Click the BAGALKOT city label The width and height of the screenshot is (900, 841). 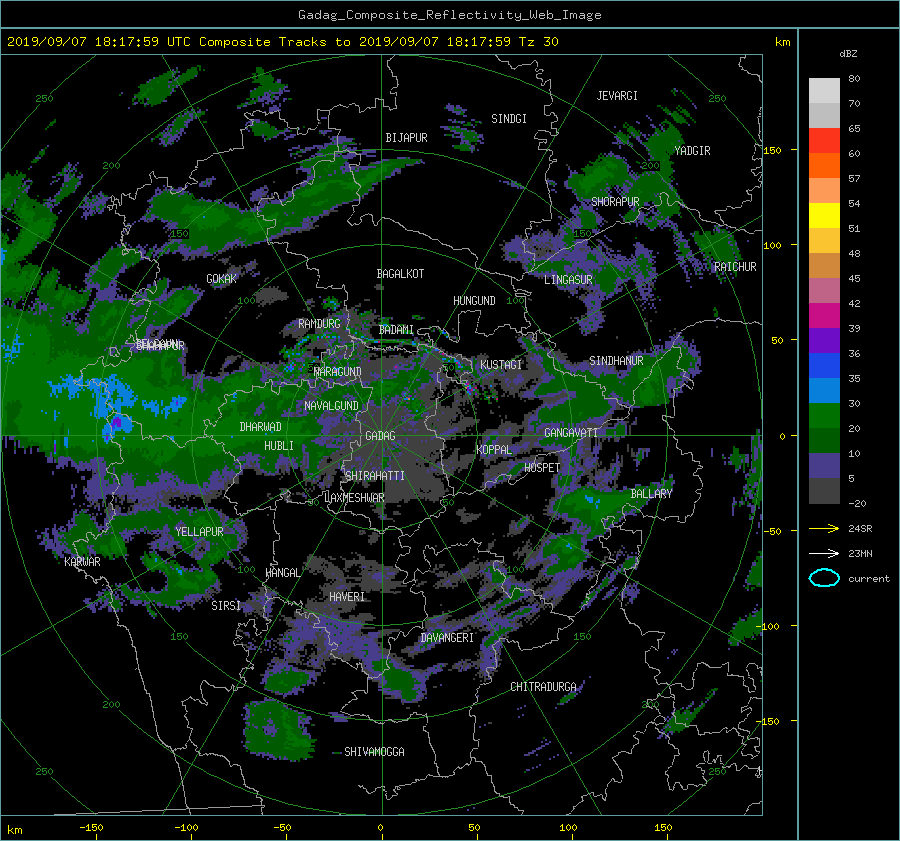click(x=400, y=274)
